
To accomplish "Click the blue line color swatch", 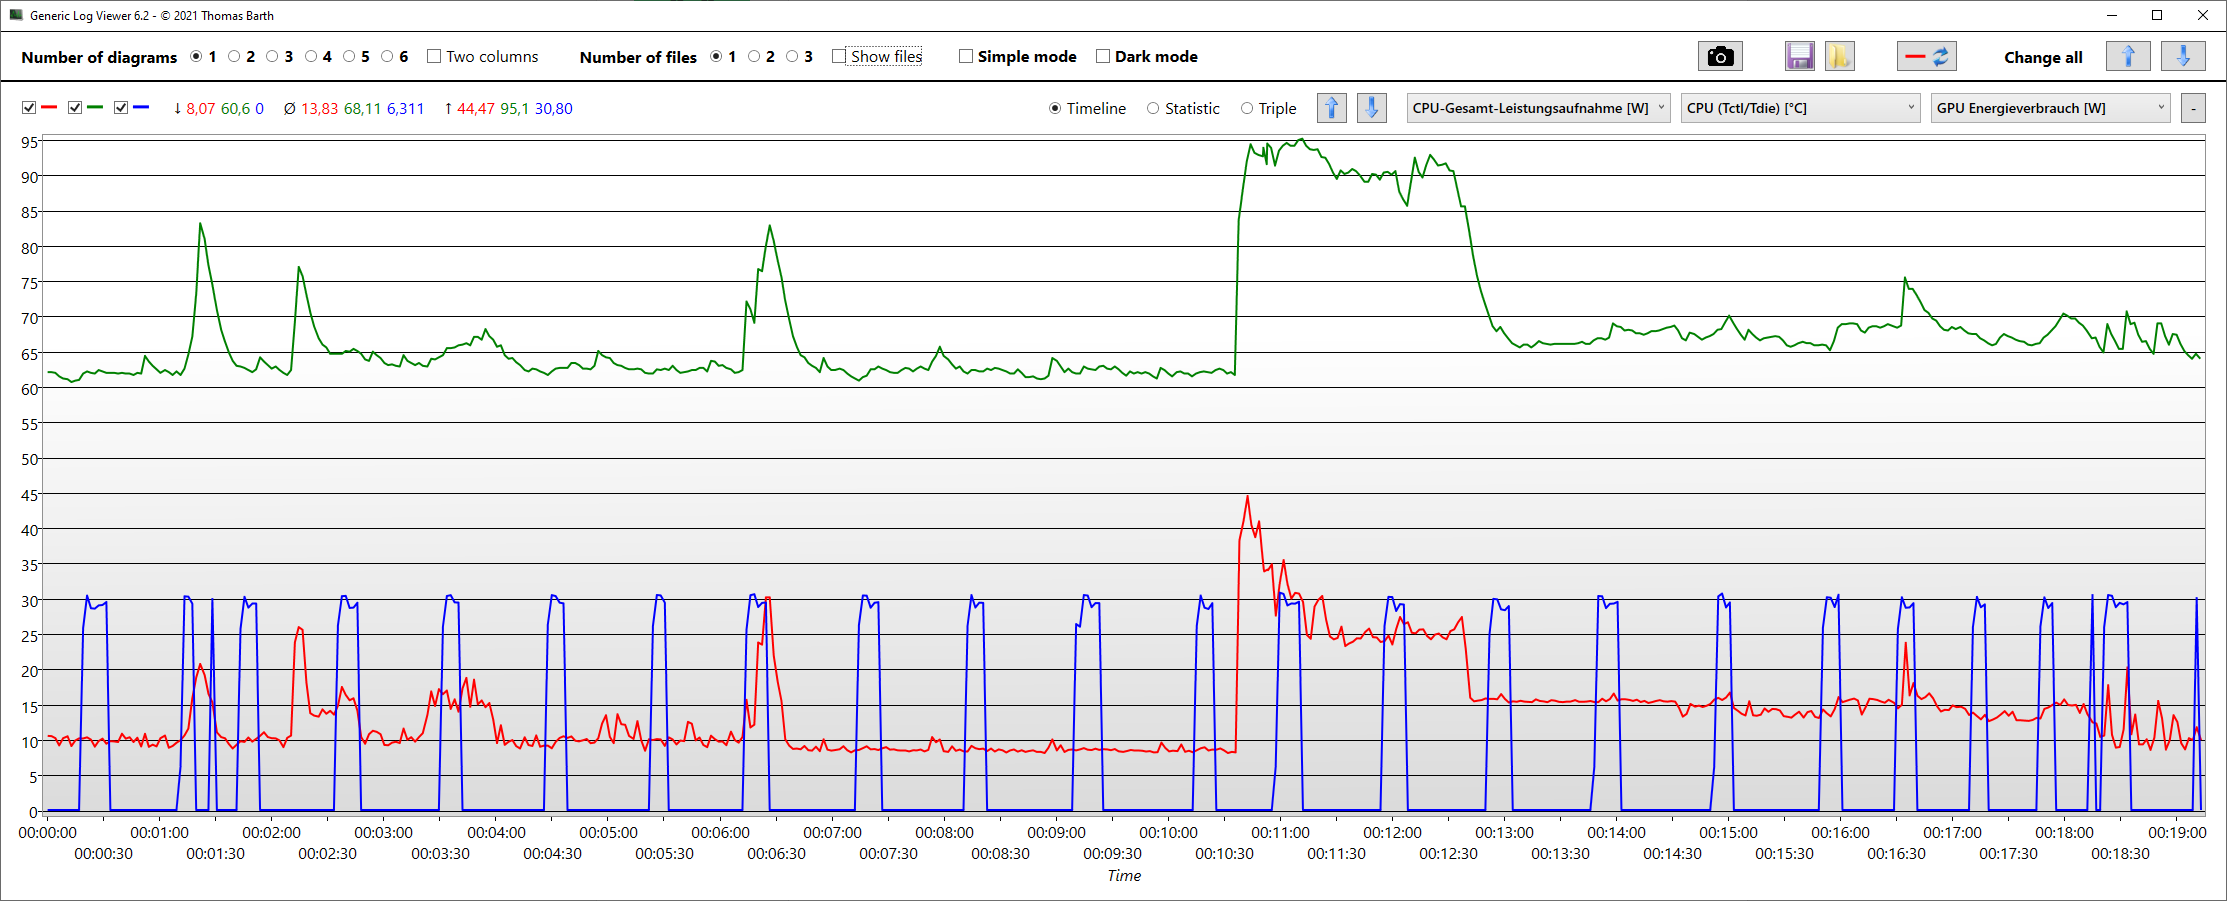I will point(141,107).
